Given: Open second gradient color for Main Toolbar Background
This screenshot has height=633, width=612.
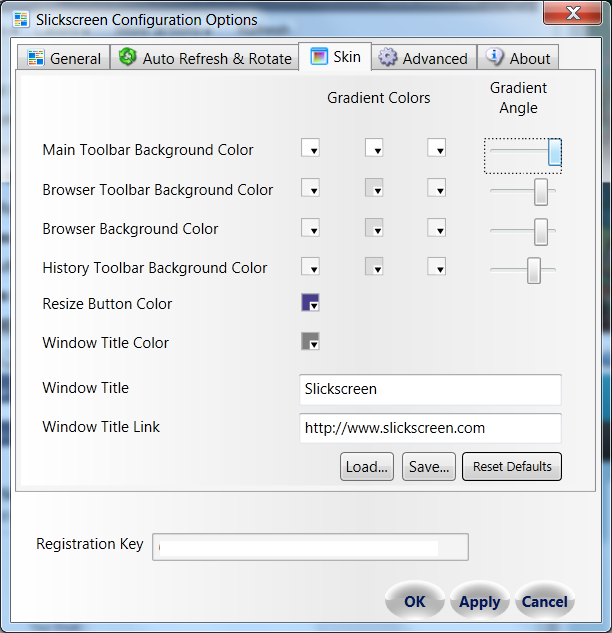Looking at the screenshot, I should click(x=374, y=148).
